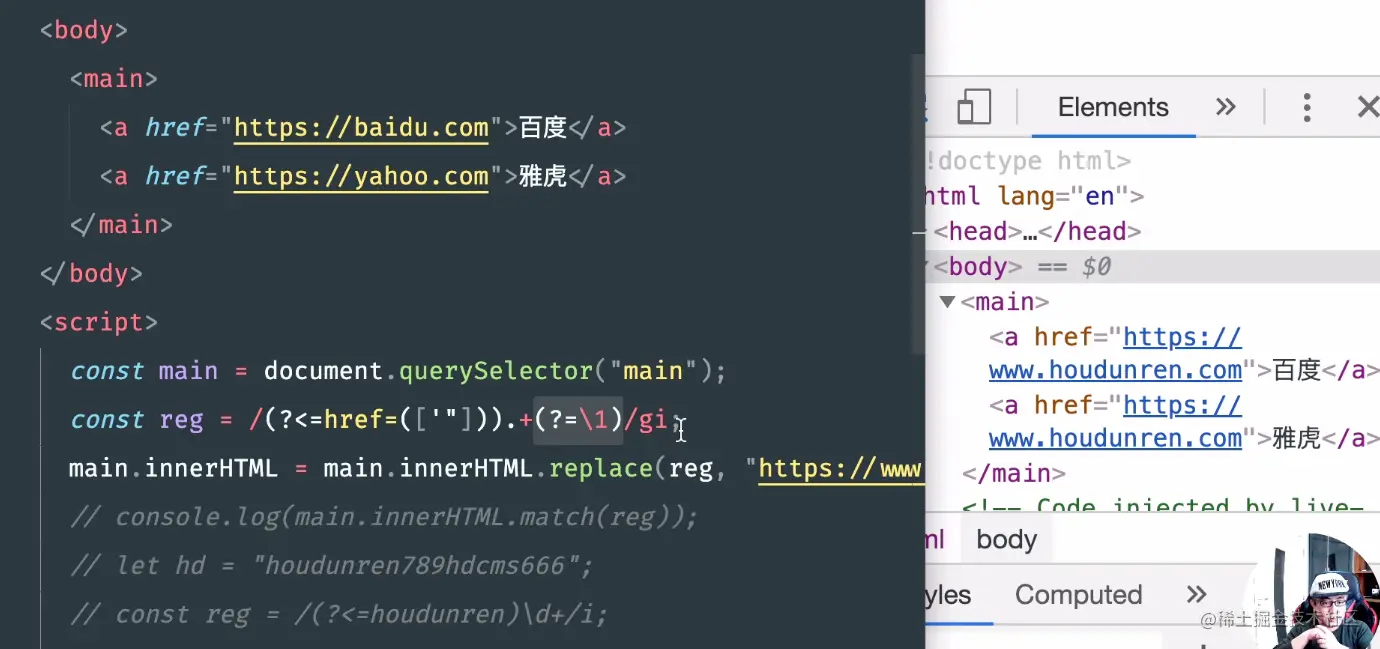Viewport: 1380px width, 649px height.
Task: Click the commented const reg houdunren line
Action: (339, 614)
